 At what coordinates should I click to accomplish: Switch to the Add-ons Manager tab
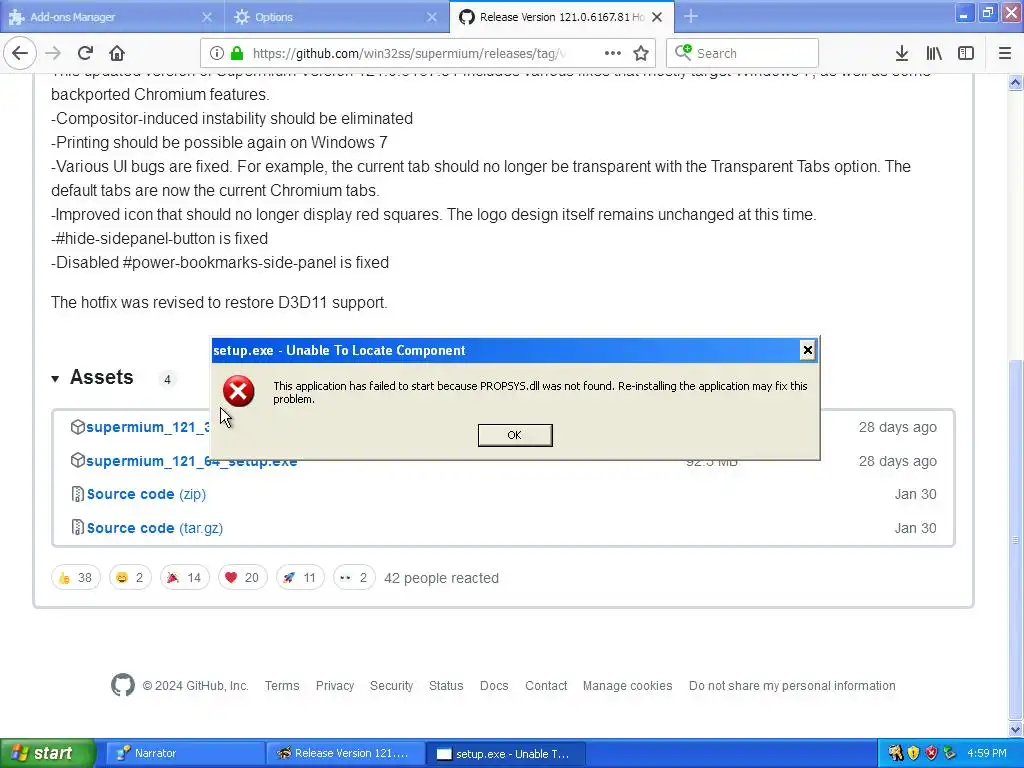coord(112,17)
